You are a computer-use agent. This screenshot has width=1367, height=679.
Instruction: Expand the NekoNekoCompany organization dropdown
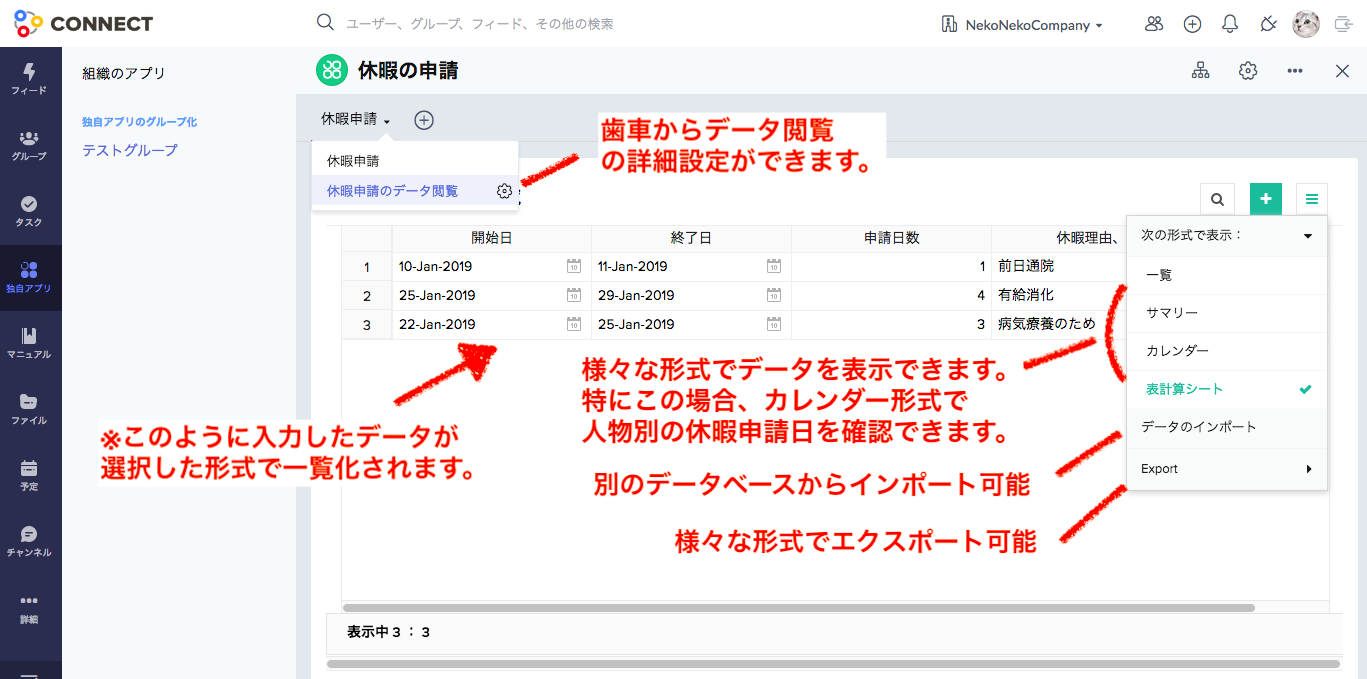pos(1023,25)
